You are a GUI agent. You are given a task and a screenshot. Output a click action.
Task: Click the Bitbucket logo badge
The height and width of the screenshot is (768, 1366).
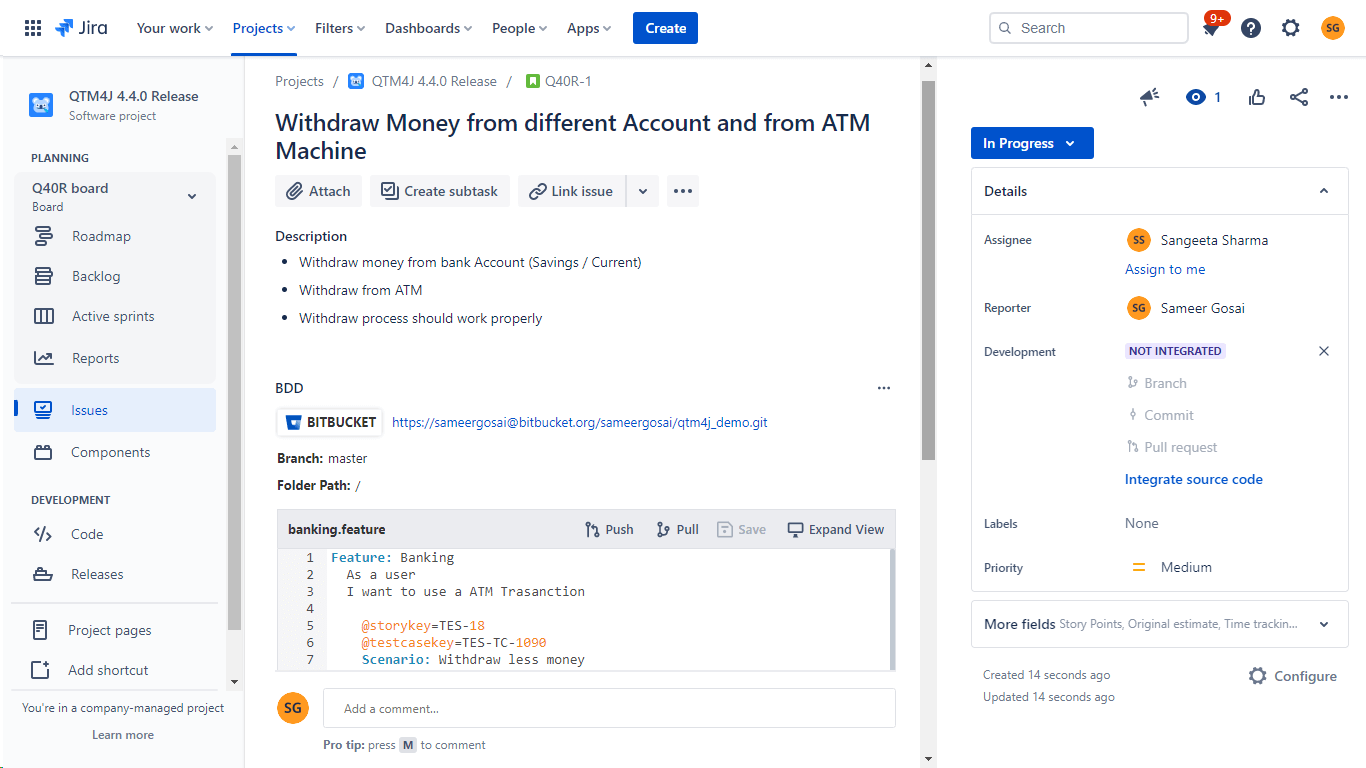(330, 422)
